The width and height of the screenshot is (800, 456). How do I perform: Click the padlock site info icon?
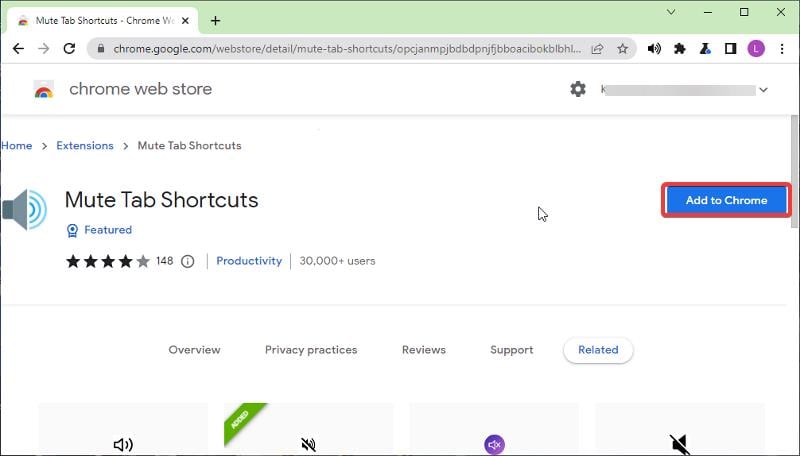pyautogui.click(x=101, y=48)
